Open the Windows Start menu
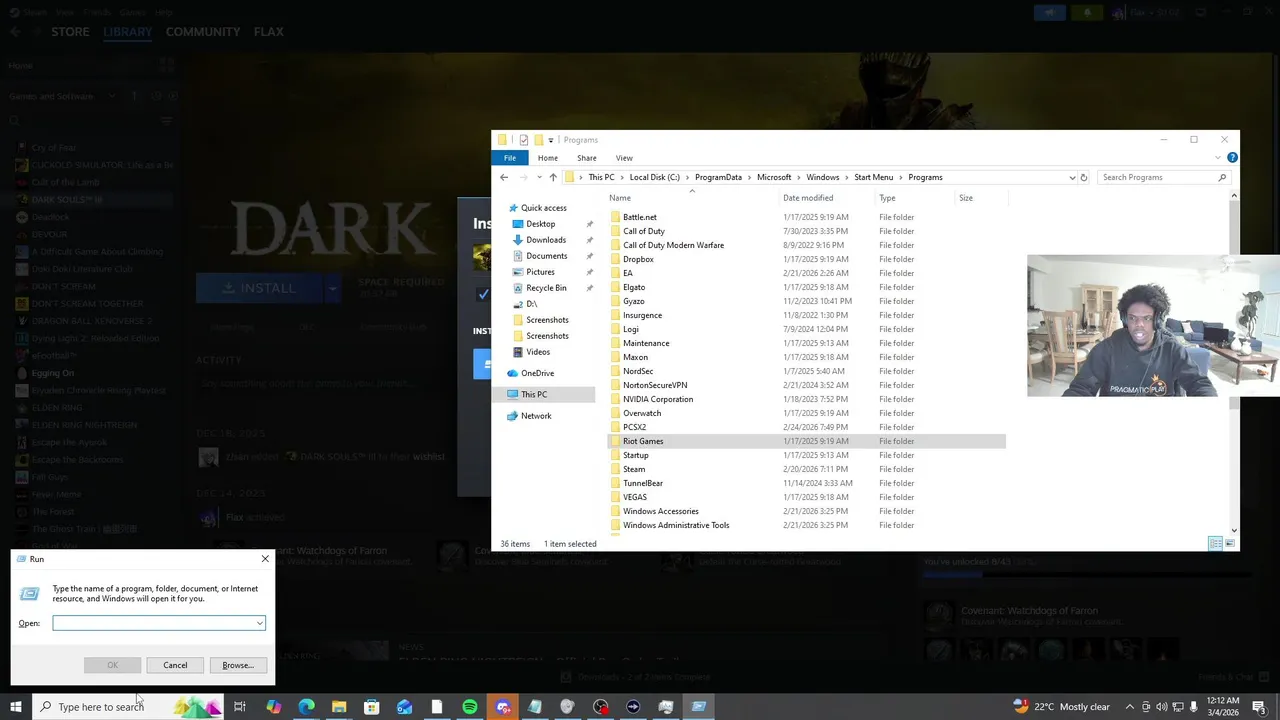Viewport: 1280px width, 720px height. (x=16, y=707)
